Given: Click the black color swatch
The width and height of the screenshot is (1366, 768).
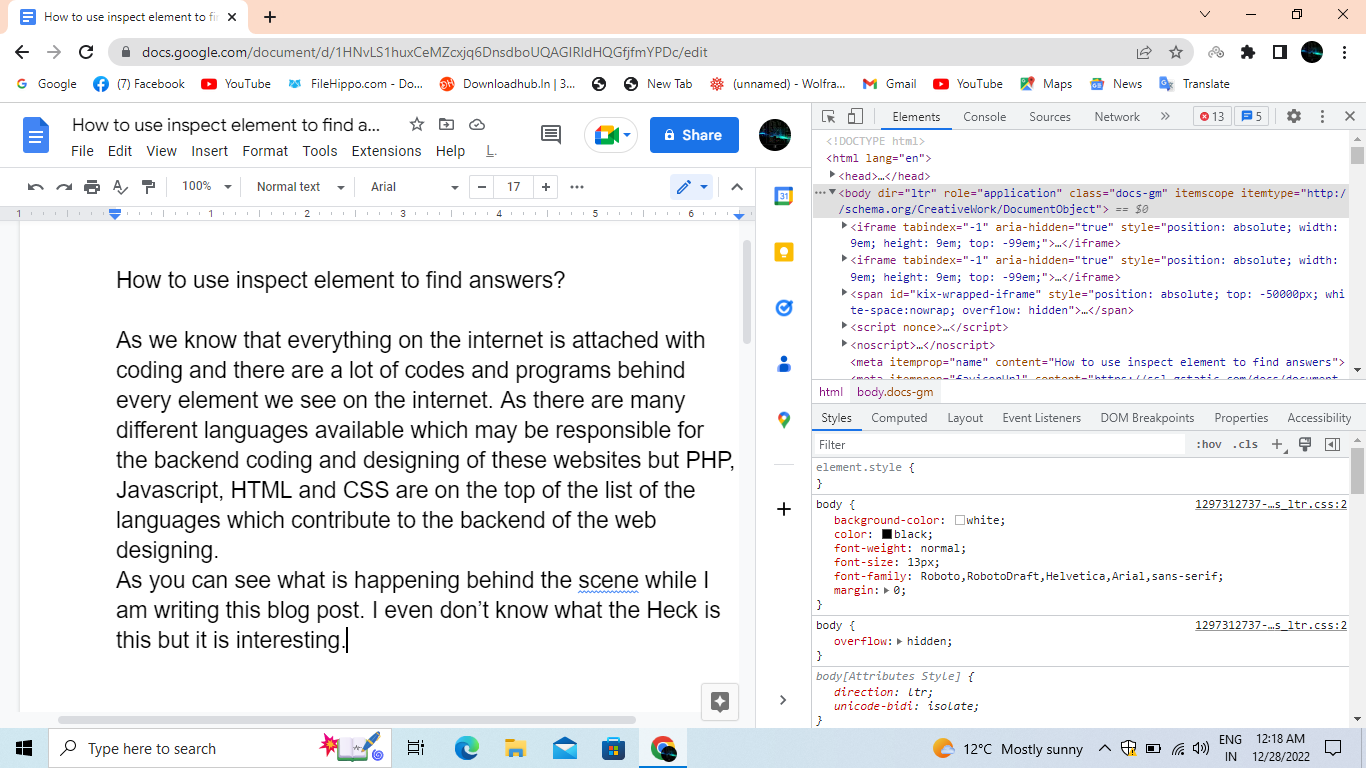Looking at the screenshot, I should pyautogui.click(x=887, y=534).
